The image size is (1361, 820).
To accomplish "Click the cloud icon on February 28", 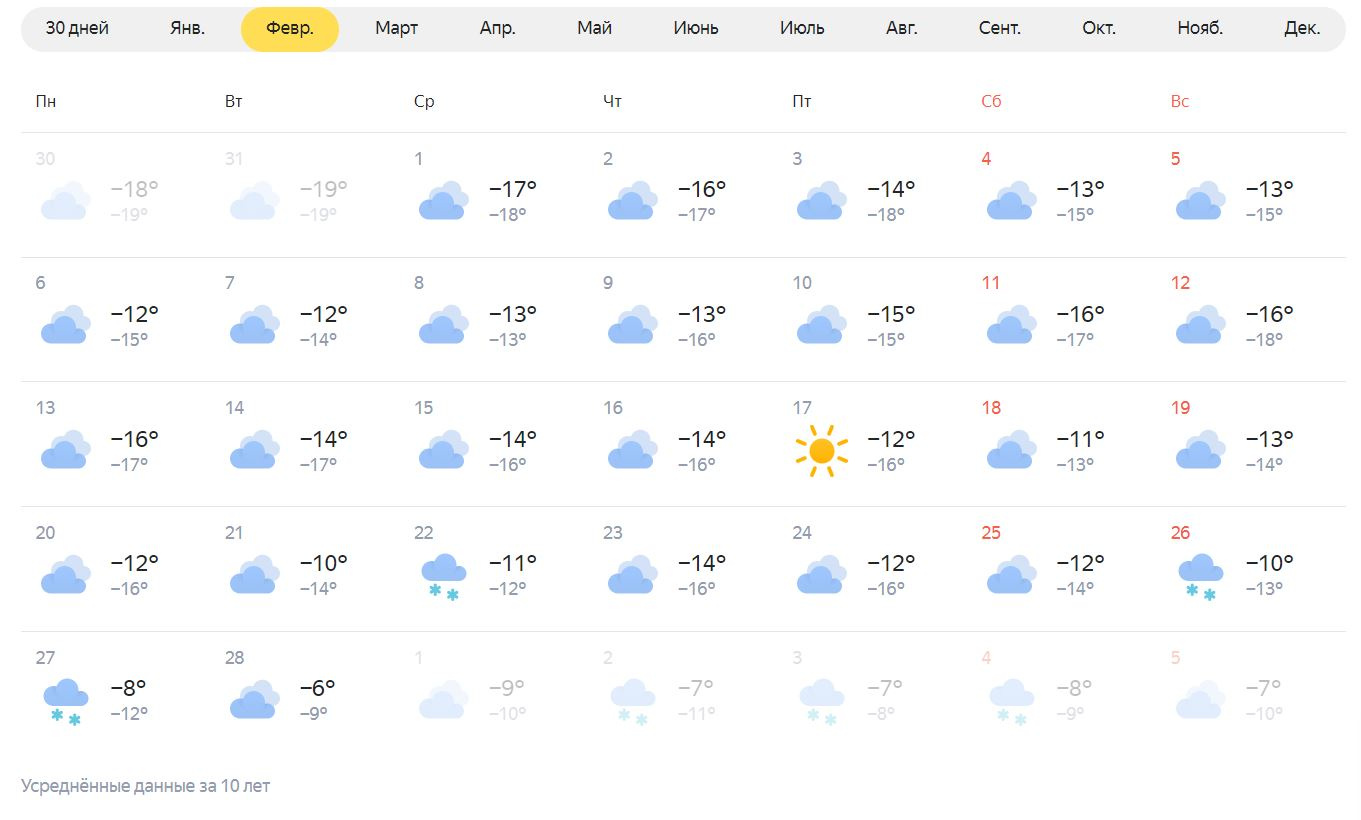I will point(254,700).
